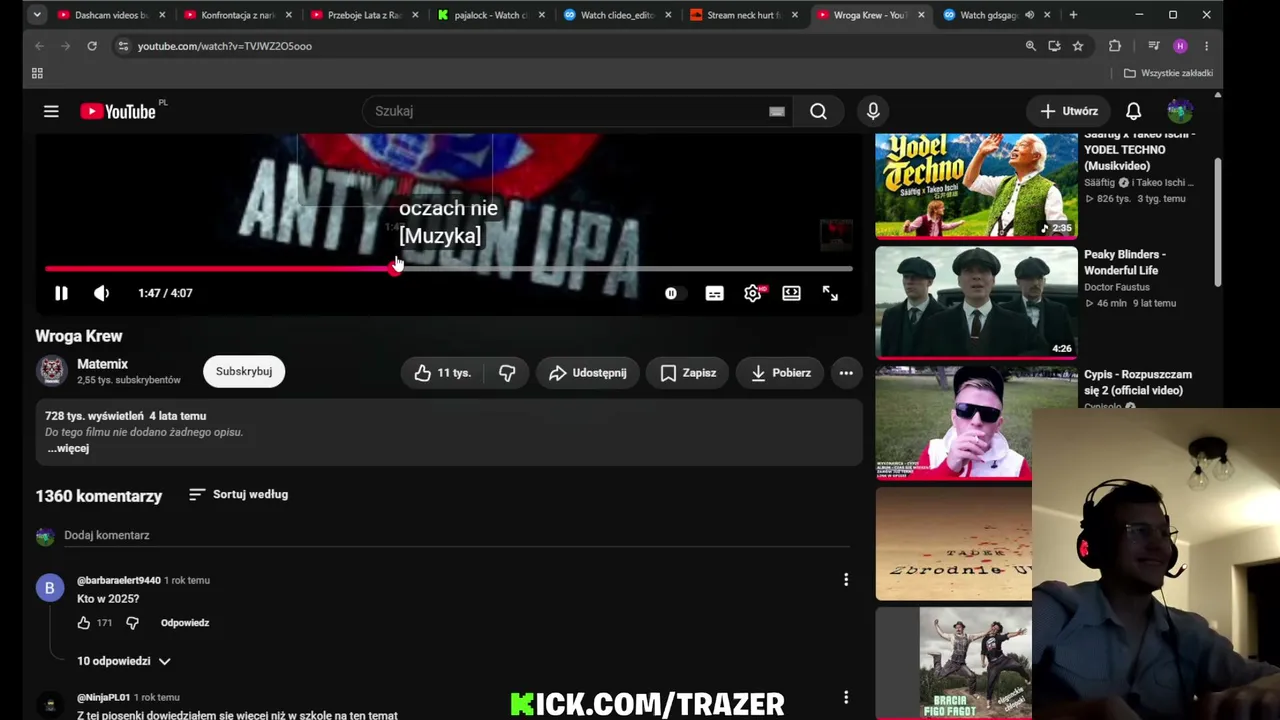View site information icon in address bar
The height and width of the screenshot is (720, 1280).
pyautogui.click(x=122, y=46)
